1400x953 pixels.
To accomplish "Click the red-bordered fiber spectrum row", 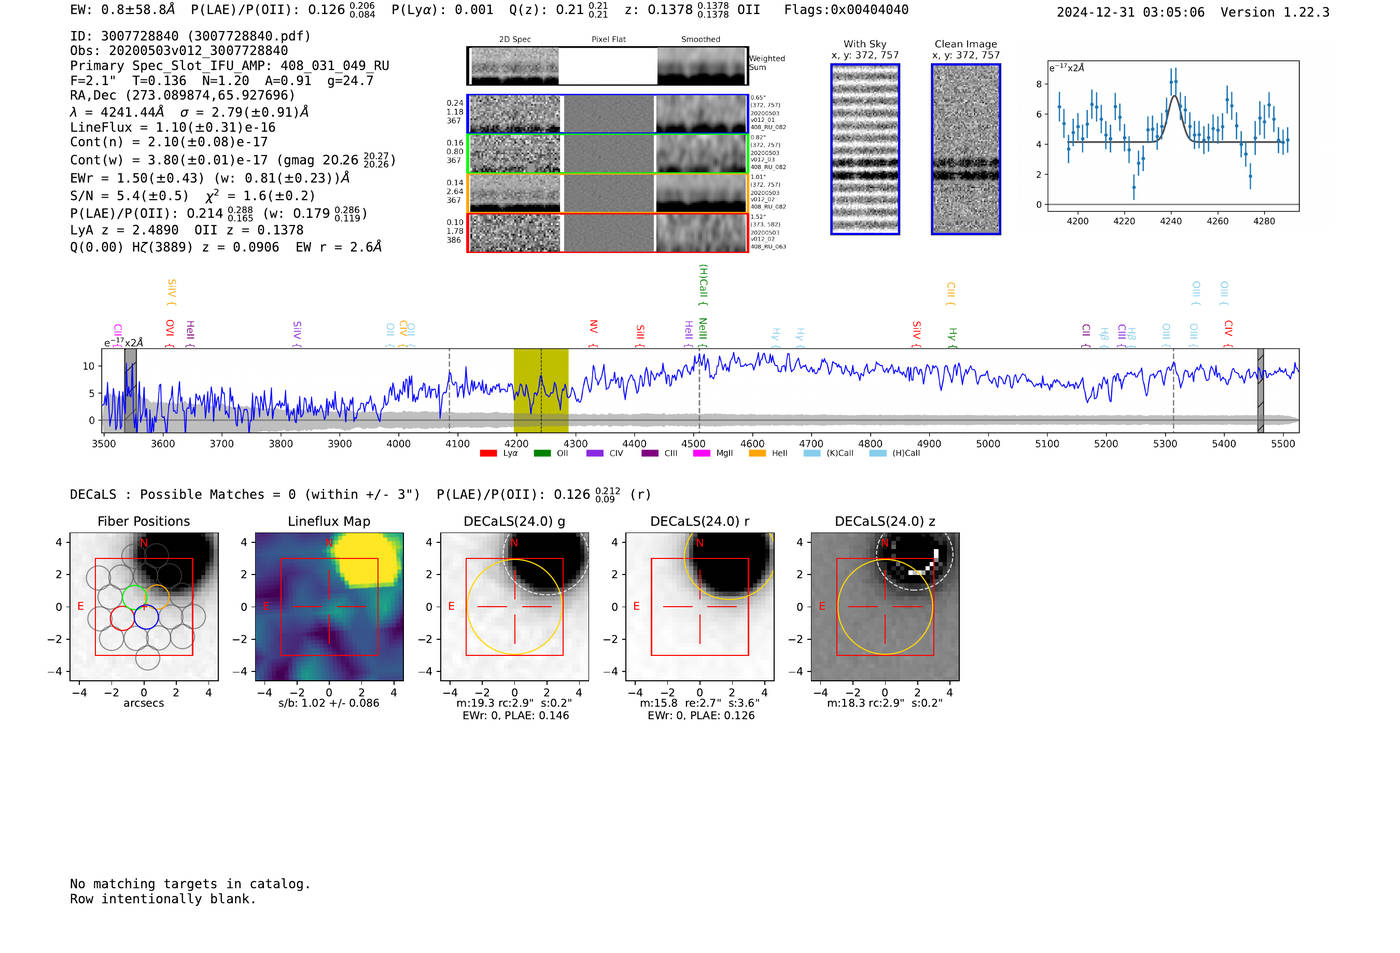I will point(608,233).
